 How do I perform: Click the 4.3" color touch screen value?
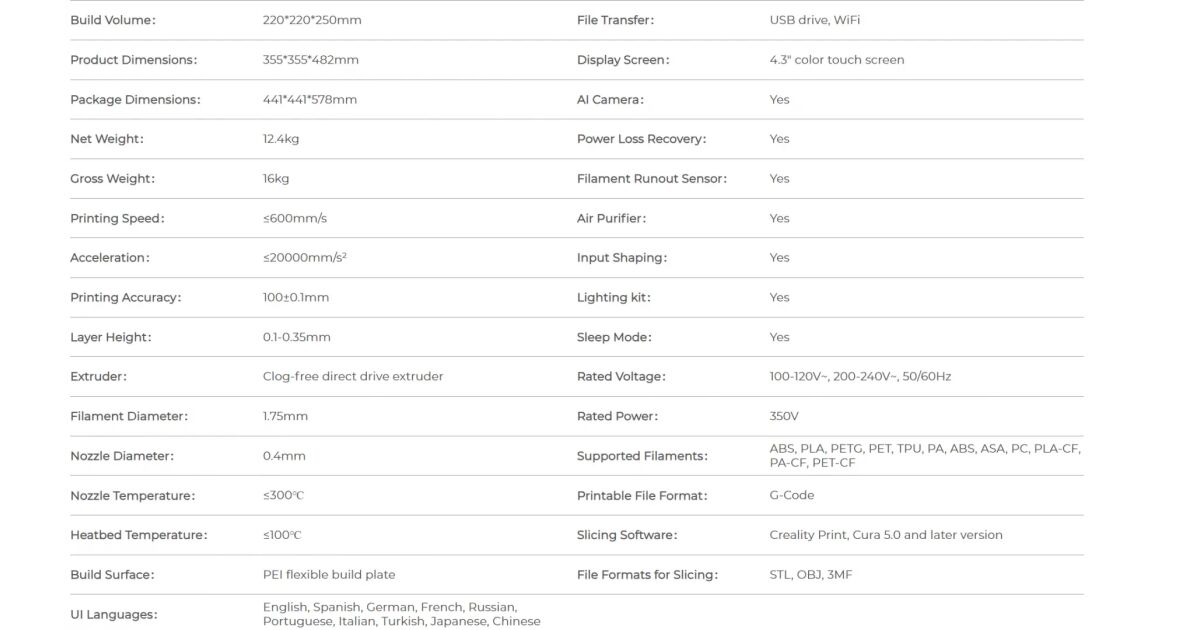837,60
